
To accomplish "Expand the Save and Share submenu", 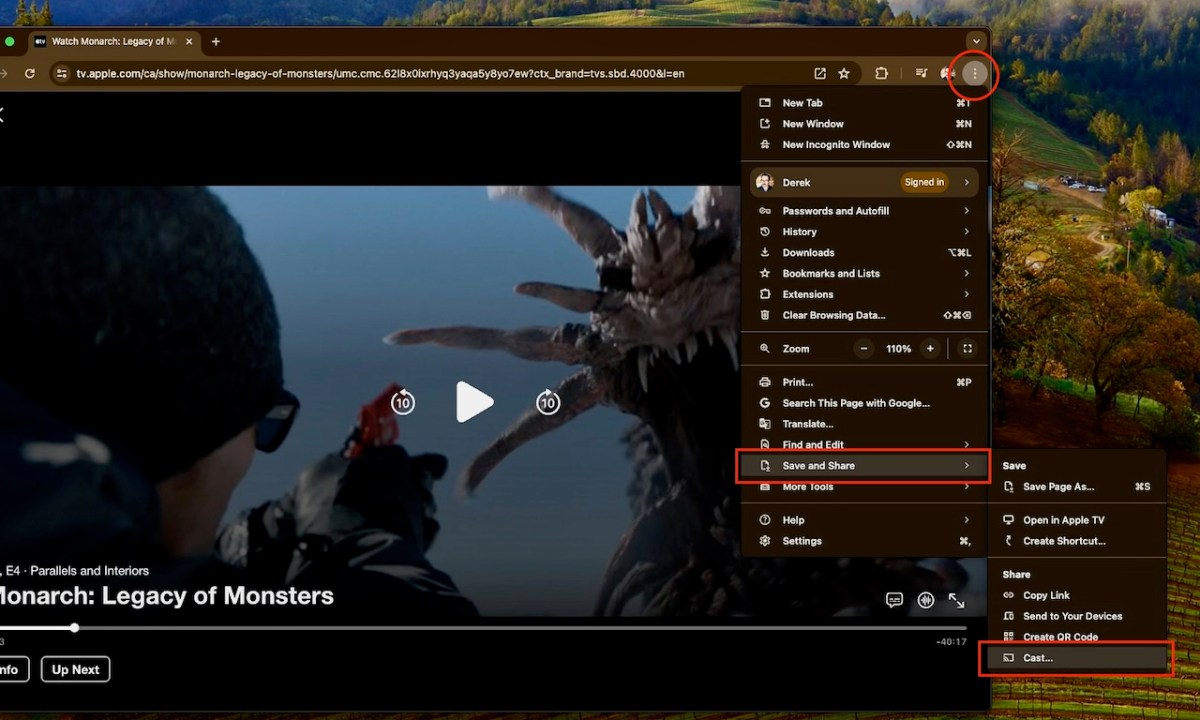I will tap(865, 466).
